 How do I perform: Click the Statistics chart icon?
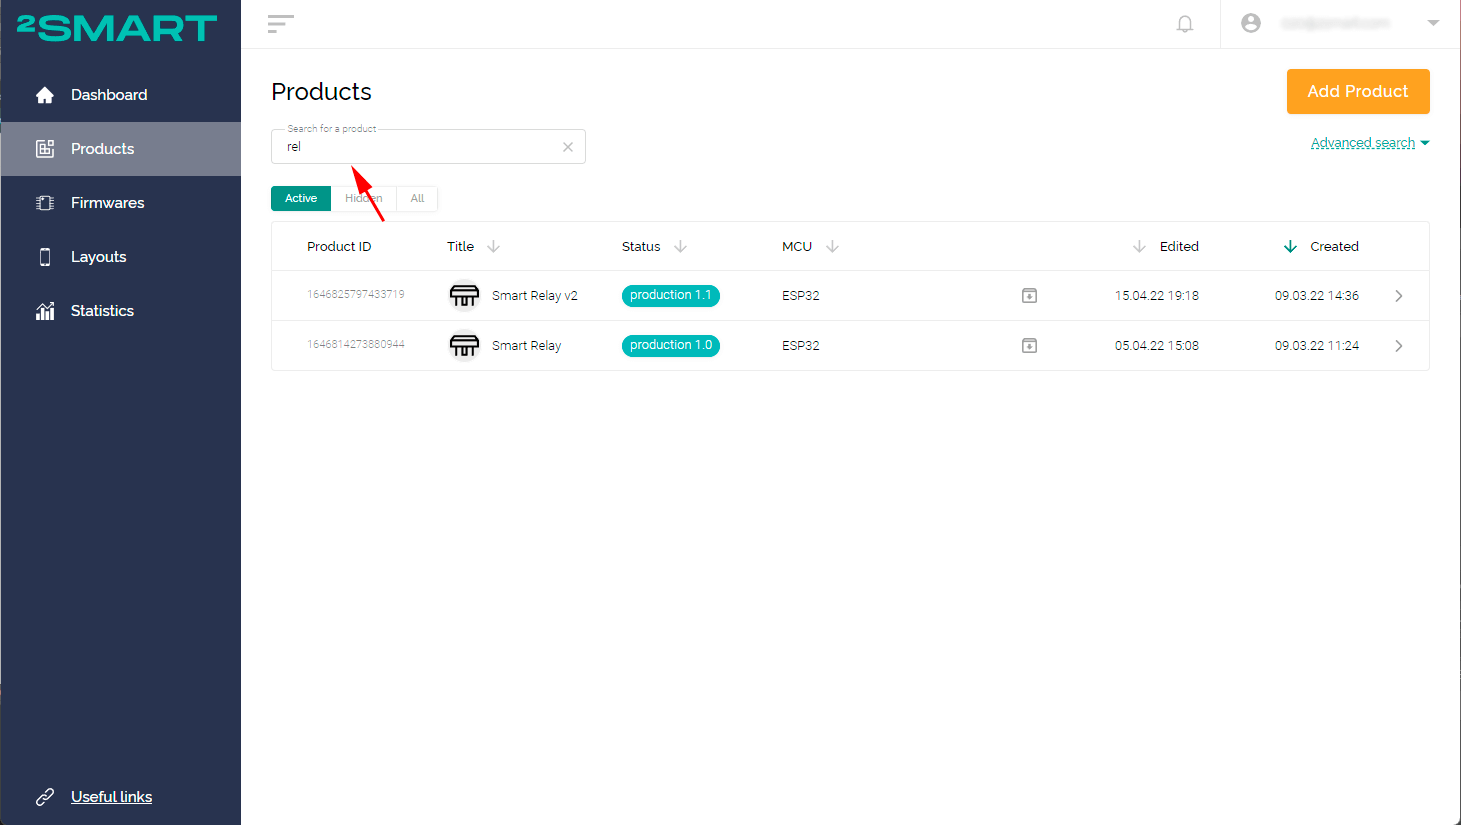point(45,311)
